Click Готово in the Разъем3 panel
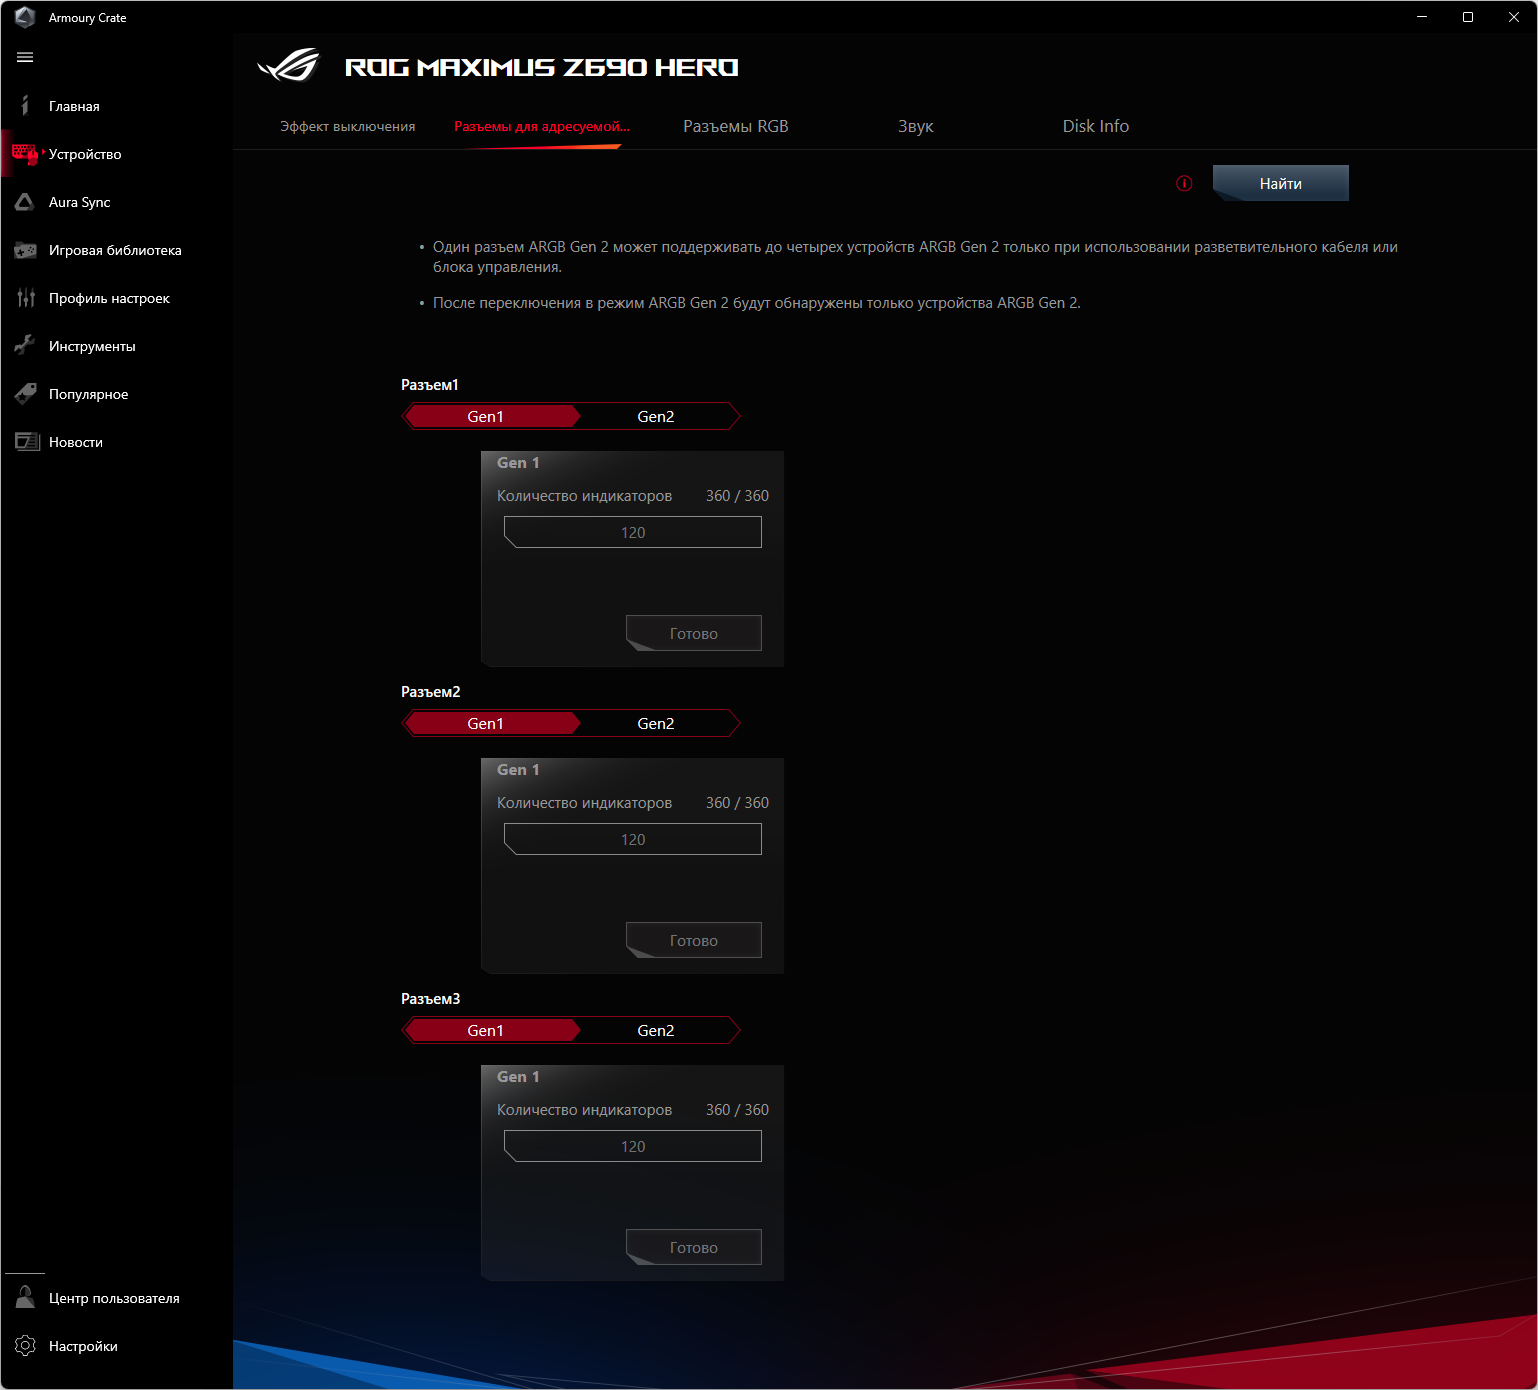The height and width of the screenshot is (1390, 1538). (x=694, y=1247)
